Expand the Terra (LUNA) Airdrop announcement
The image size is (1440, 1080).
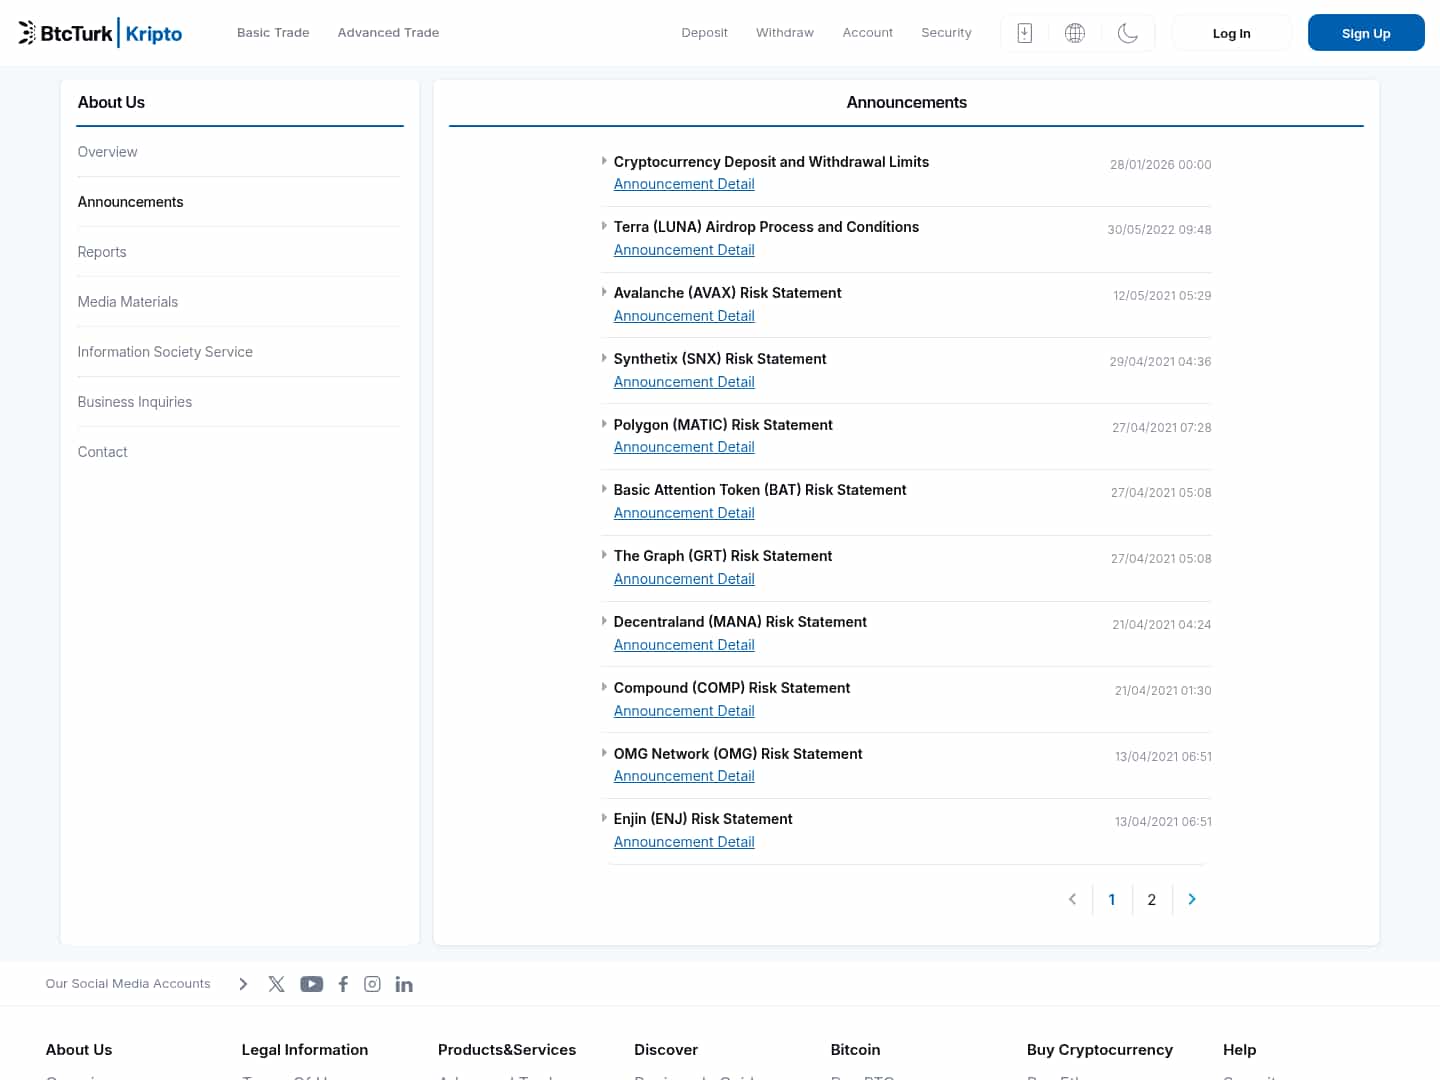pyautogui.click(x=765, y=227)
